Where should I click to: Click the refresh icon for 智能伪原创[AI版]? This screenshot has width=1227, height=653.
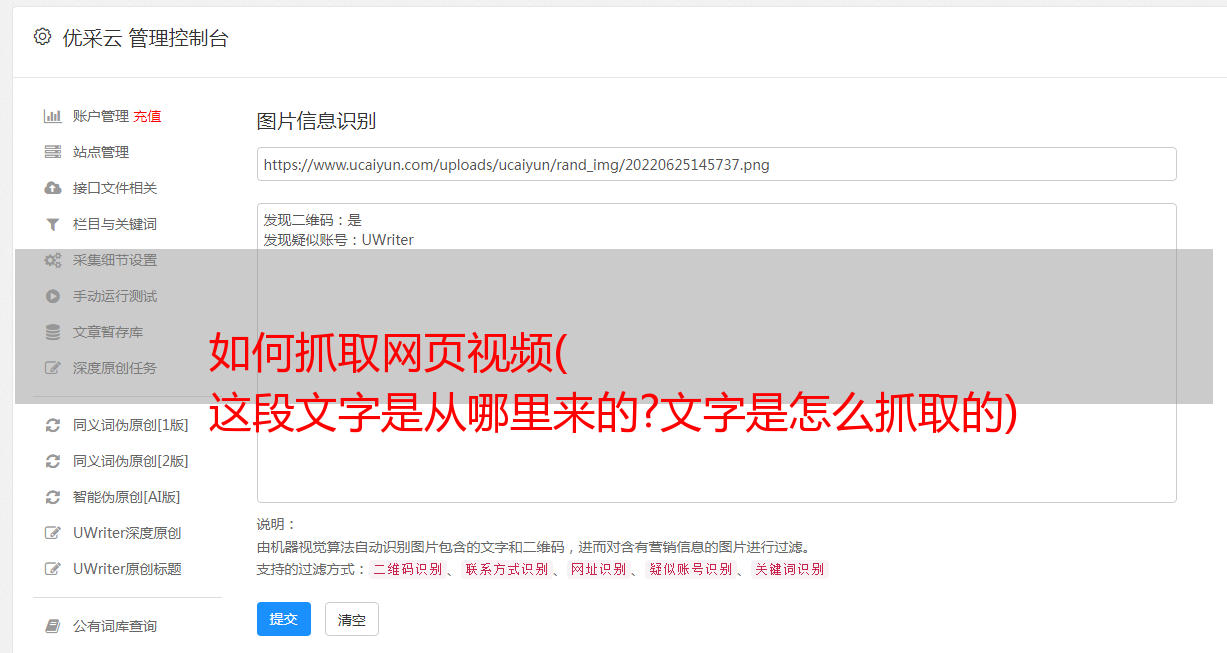[53, 497]
